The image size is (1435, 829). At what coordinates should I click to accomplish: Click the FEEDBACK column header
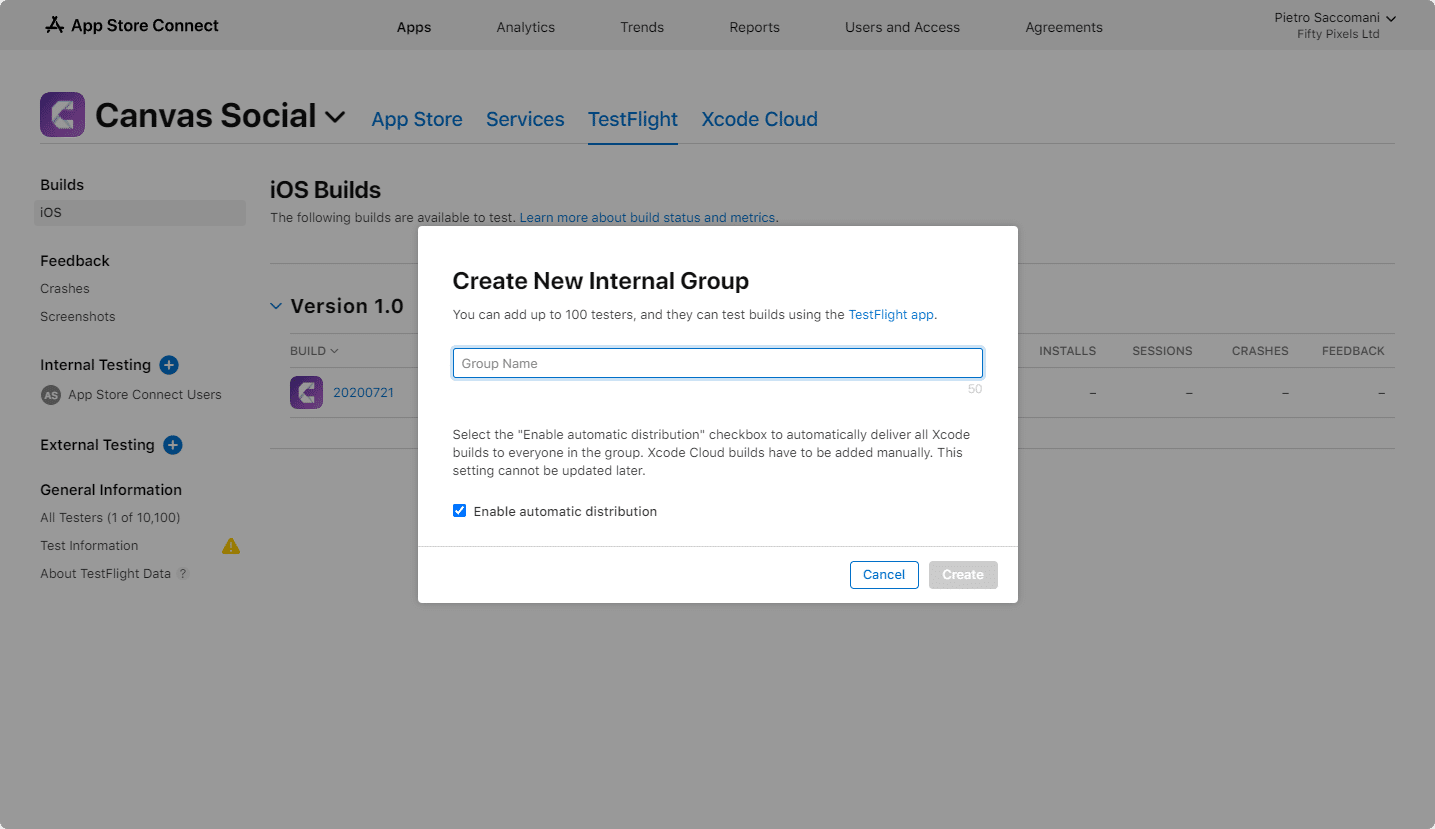1353,351
